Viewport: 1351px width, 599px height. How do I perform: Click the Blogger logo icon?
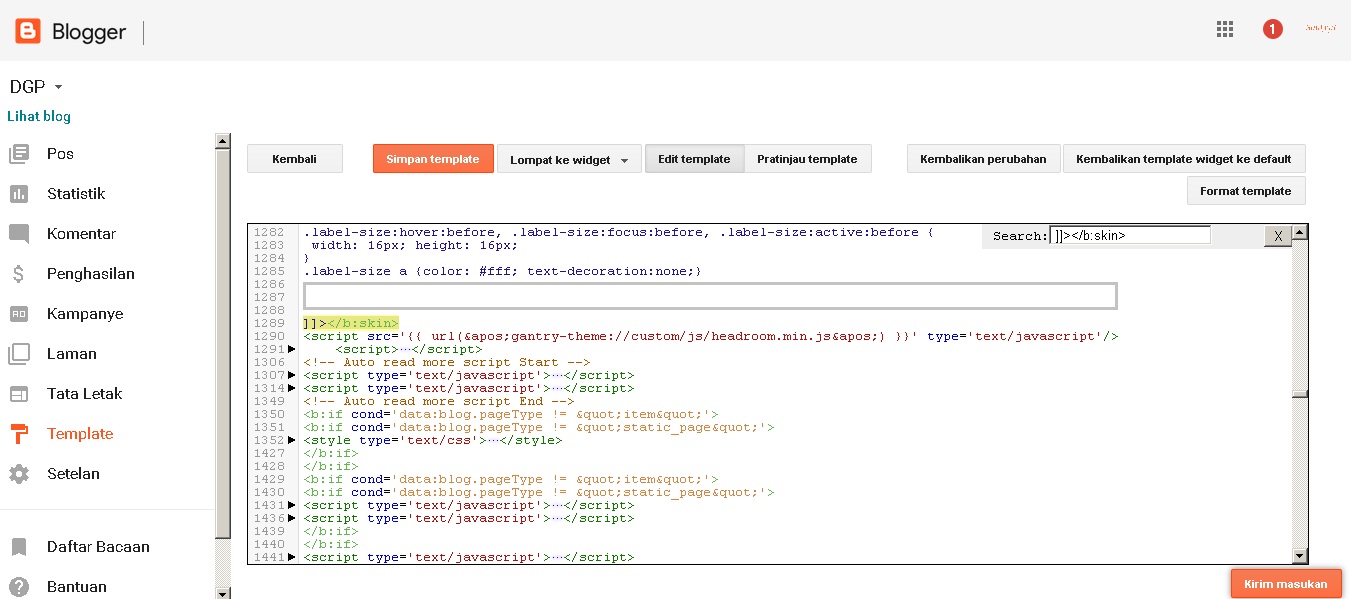[28, 32]
